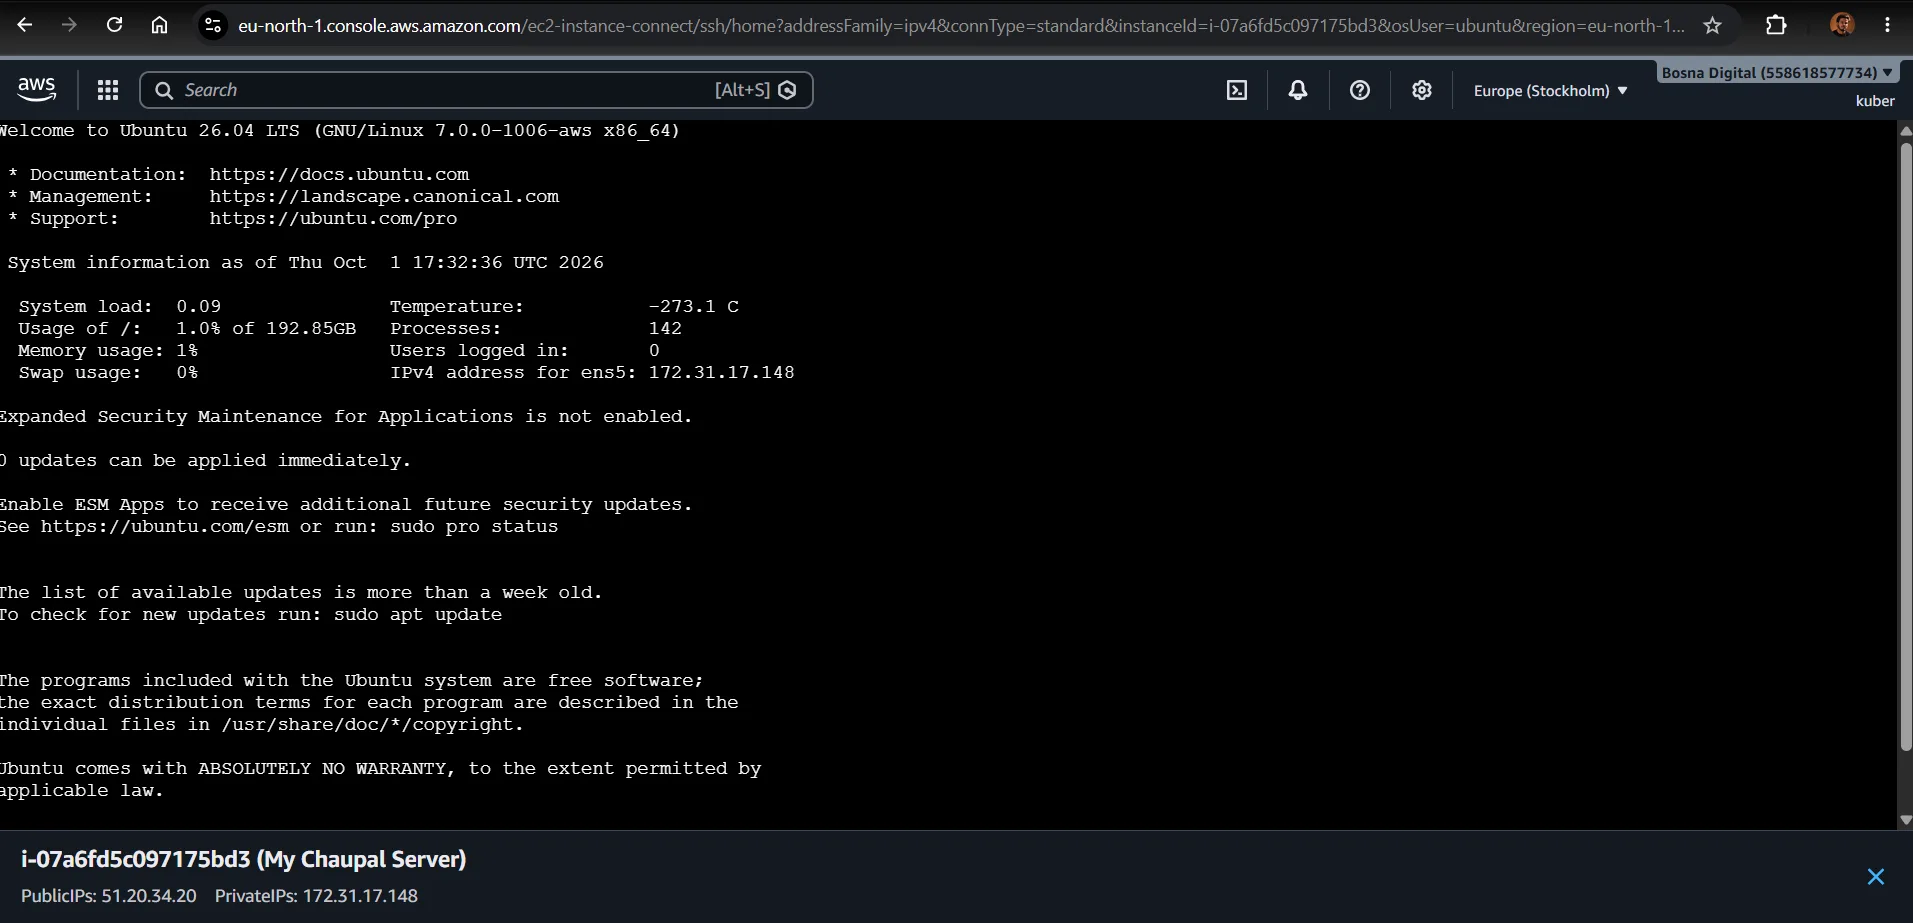This screenshot has height=923, width=1913.
Task: View site information in address bar
Action: 213,25
